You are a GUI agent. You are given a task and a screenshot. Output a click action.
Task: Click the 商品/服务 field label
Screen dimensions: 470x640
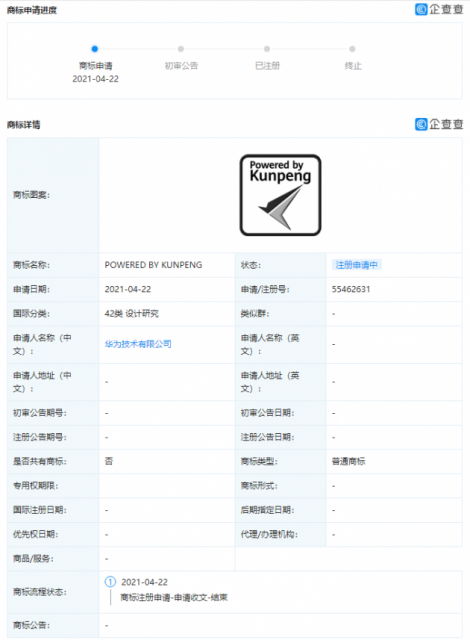pyautogui.click(x=33, y=558)
